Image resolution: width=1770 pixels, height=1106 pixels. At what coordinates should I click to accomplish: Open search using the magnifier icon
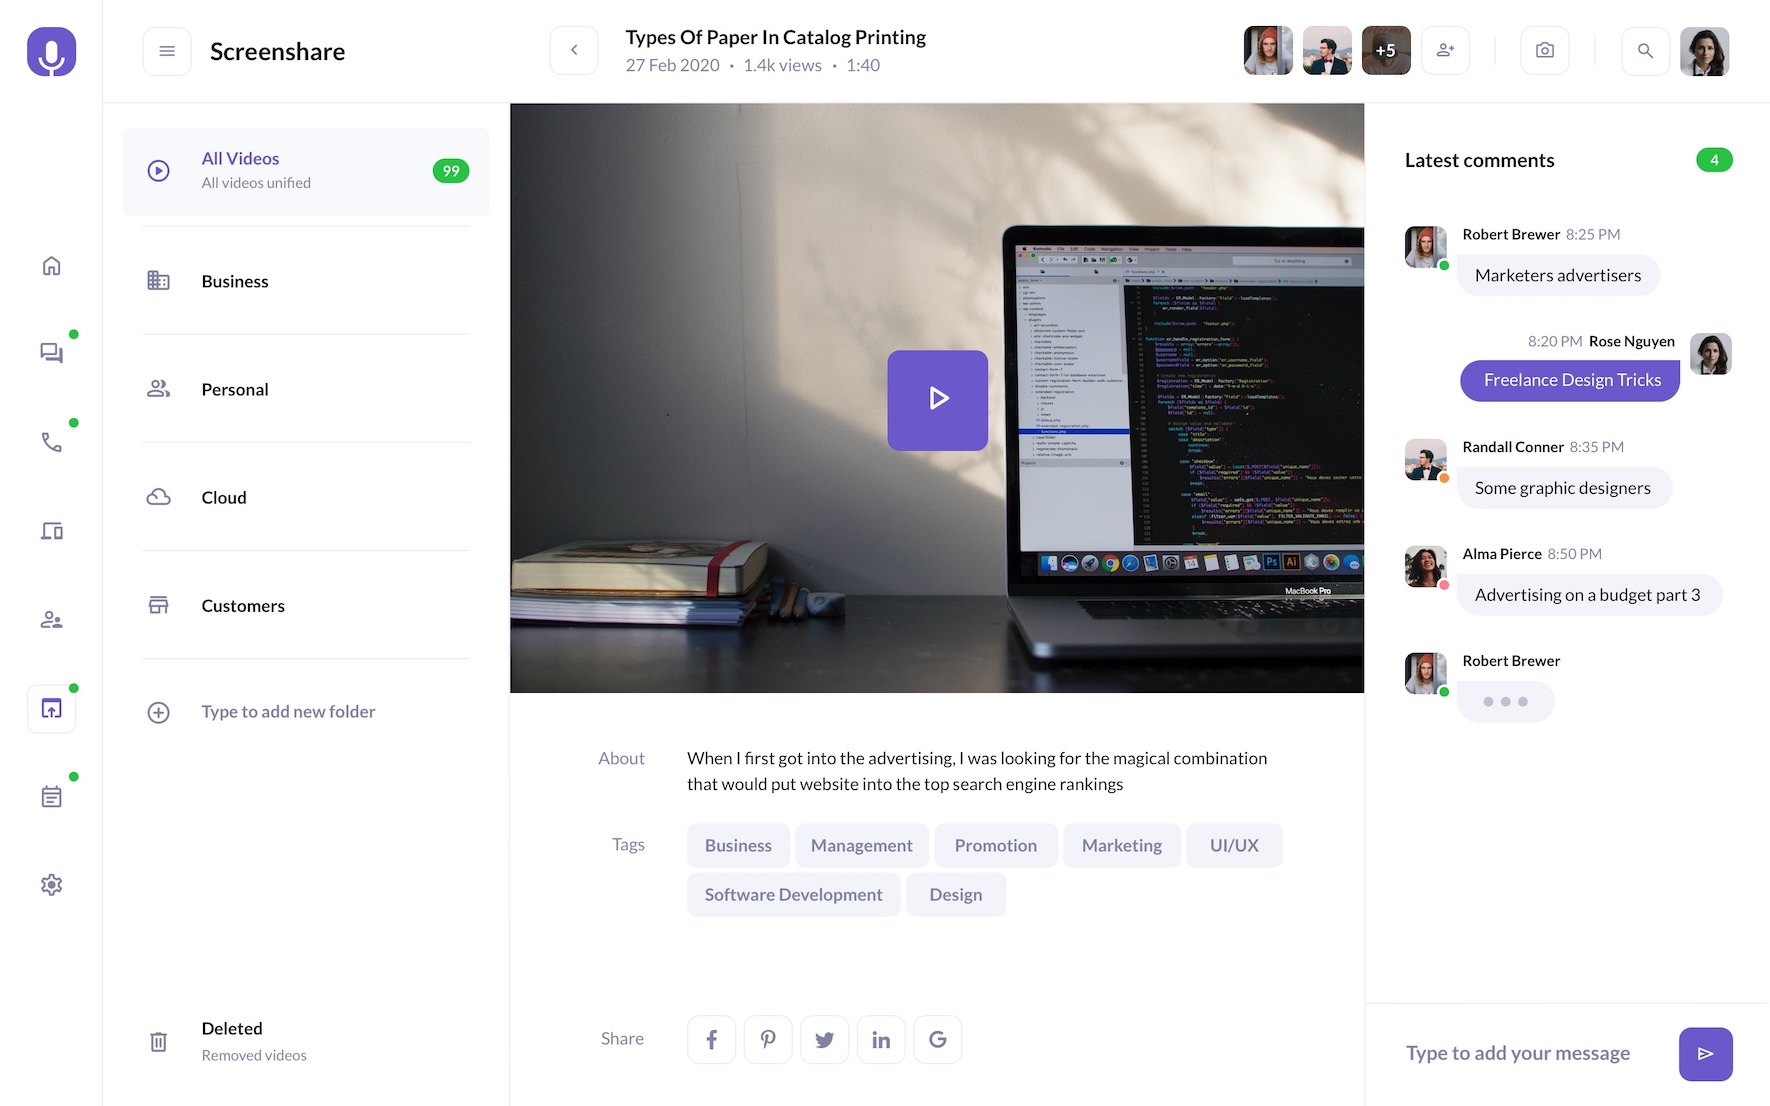click(1645, 50)
